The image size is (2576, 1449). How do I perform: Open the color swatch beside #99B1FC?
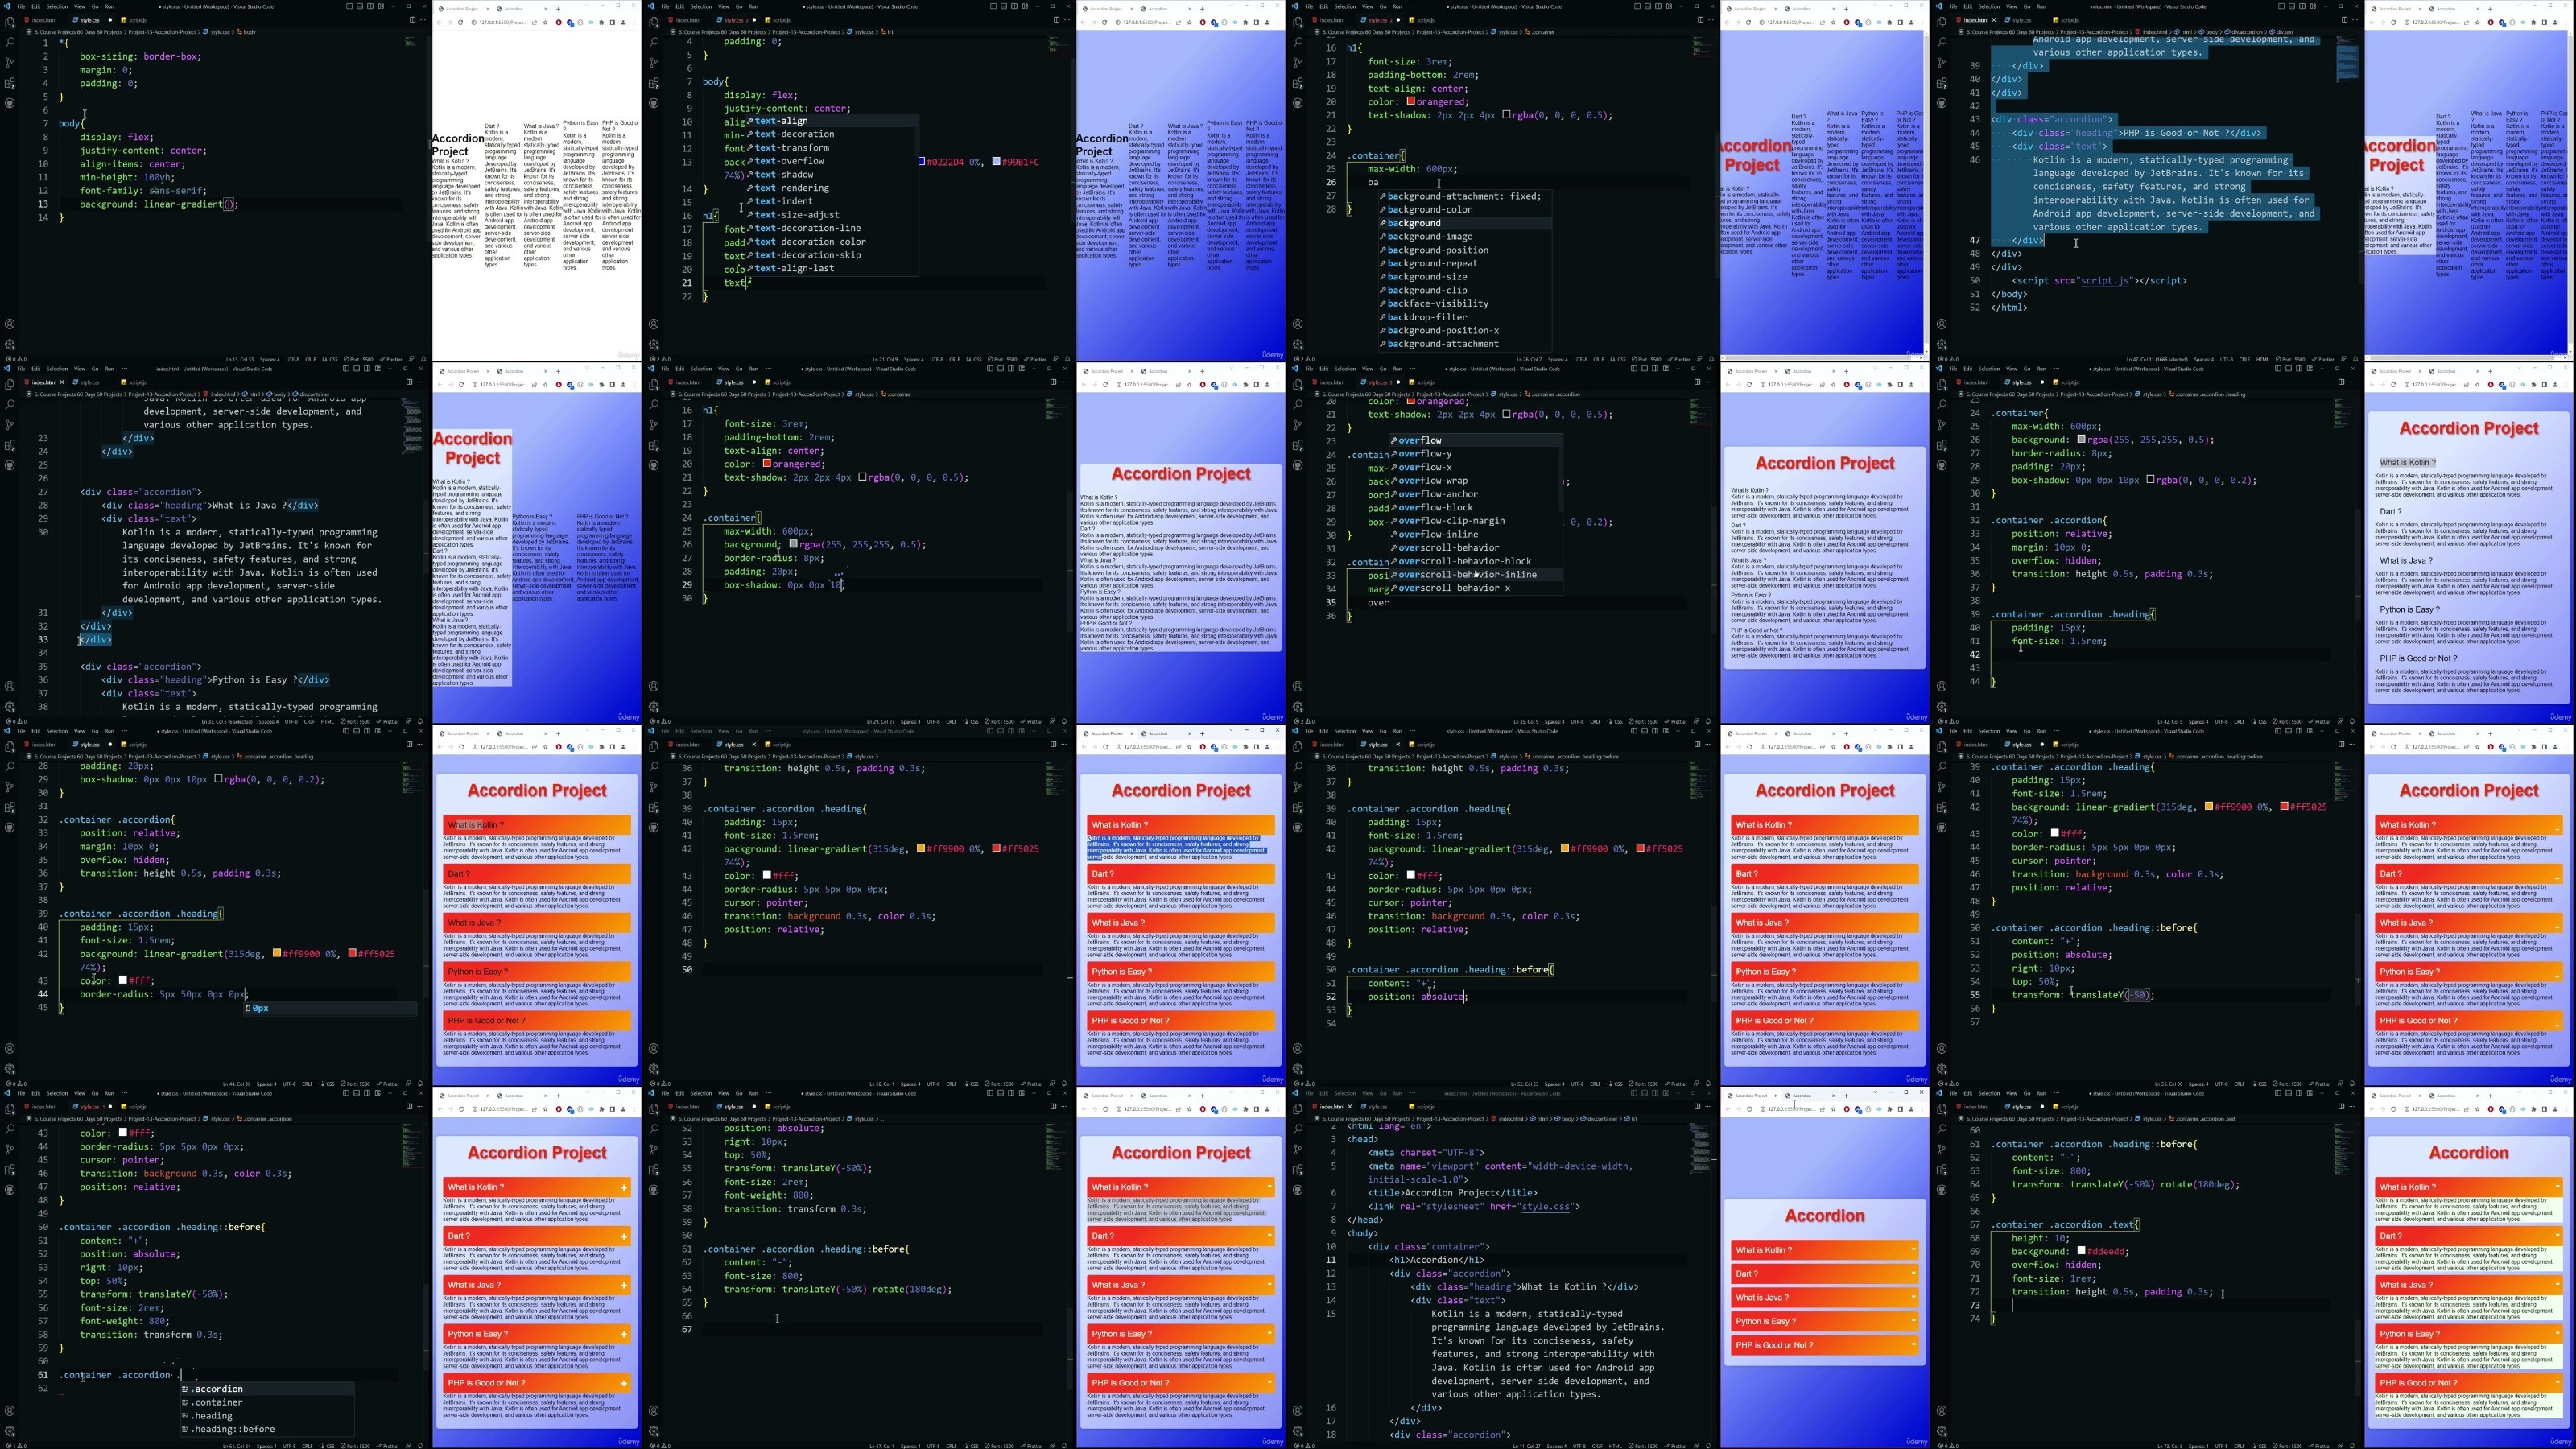point(996,162)
